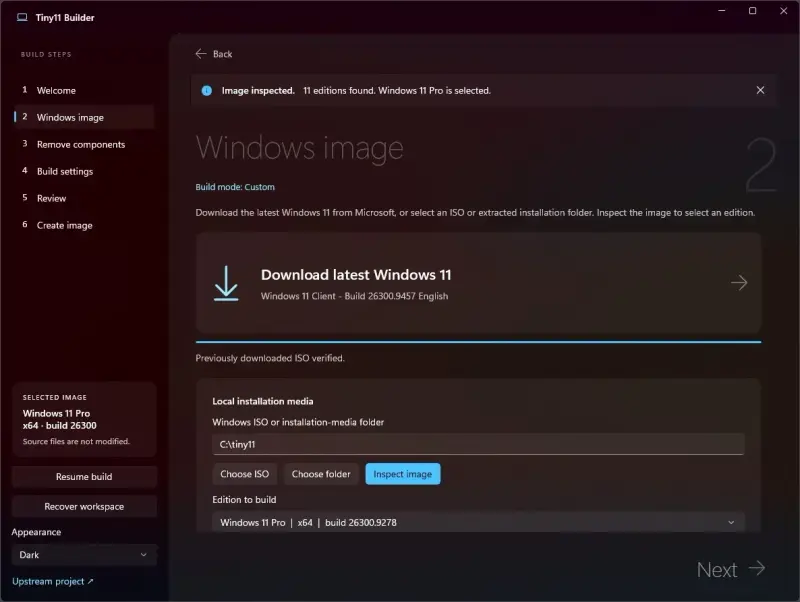Go to the Build settings step
The height and width of the screenshot is (602, 800).
(84, 171)
